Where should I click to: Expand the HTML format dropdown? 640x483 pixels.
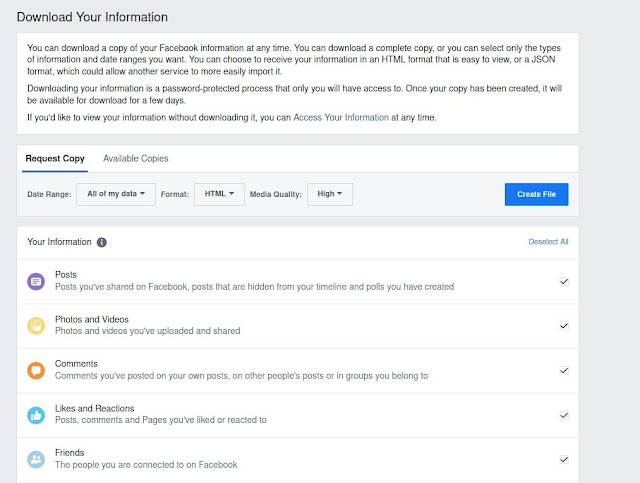pos(219,194)
